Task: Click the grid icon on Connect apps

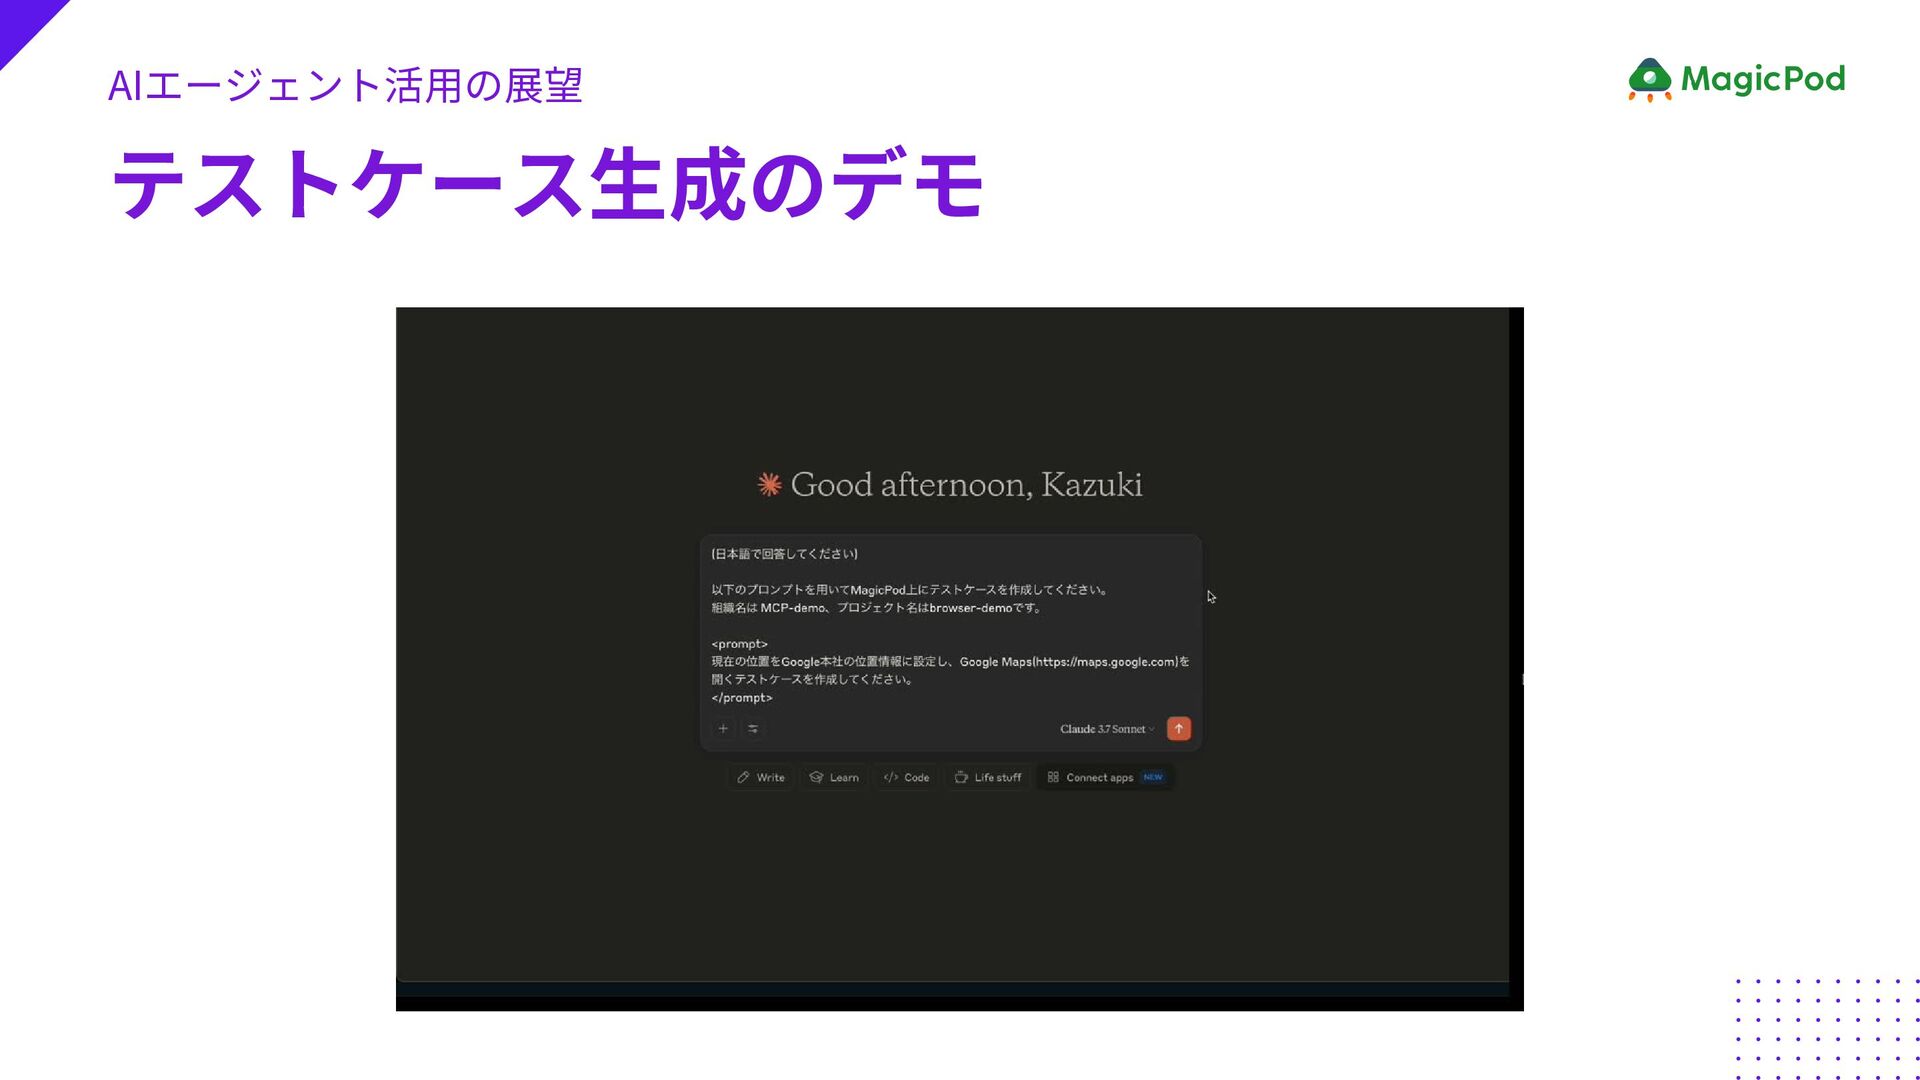Action: tap(1053, 777)
